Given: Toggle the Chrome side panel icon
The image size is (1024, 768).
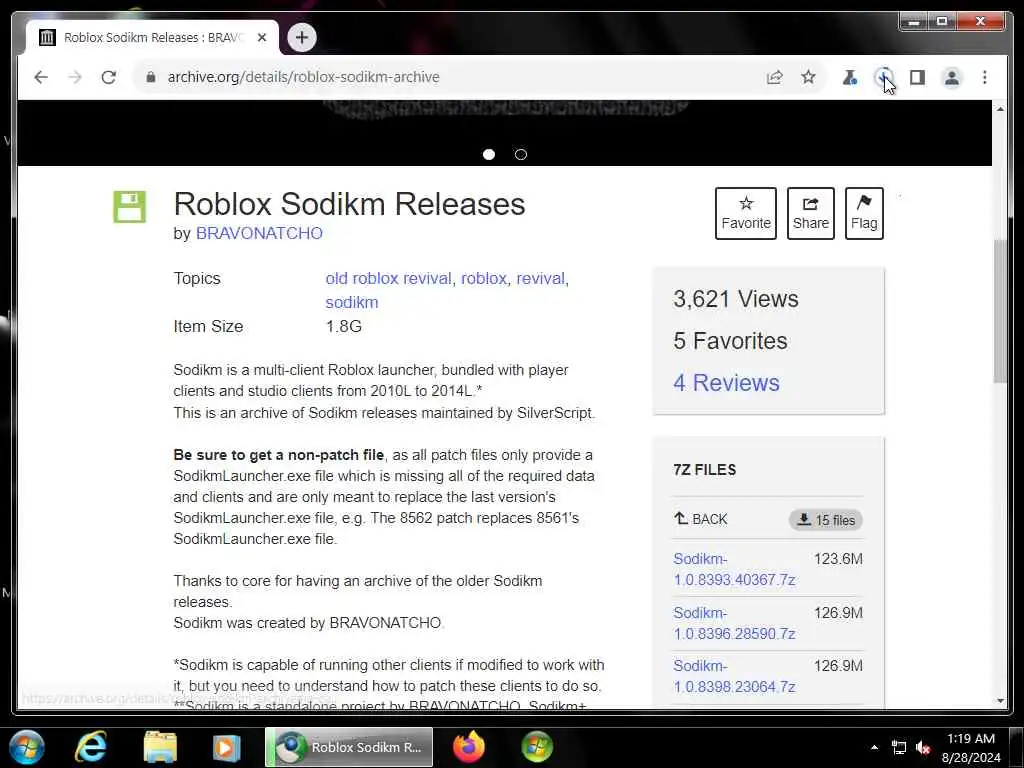Looking at the screenshot, I should coord(918,77).
